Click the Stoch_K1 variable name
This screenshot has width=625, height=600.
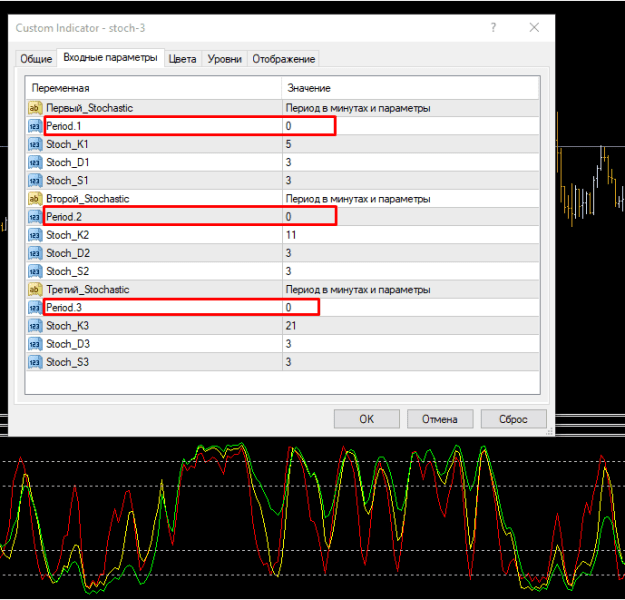point(67,144)
